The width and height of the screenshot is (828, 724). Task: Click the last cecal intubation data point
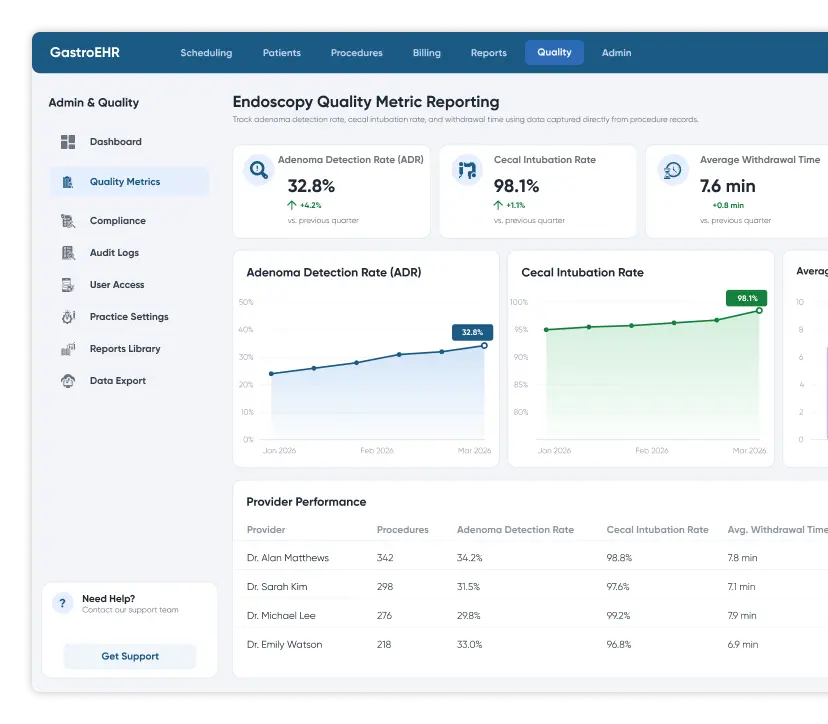(759, 311)
